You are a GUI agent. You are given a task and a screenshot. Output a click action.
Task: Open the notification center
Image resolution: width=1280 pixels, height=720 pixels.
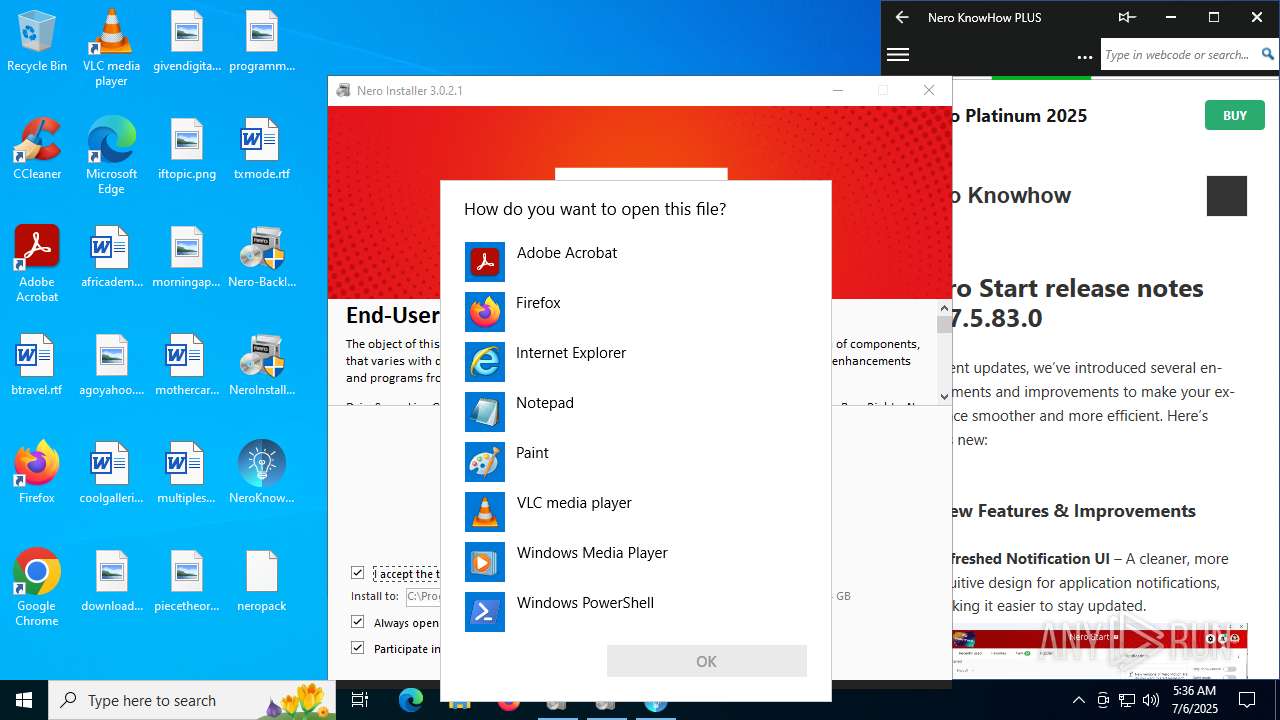1247,700
